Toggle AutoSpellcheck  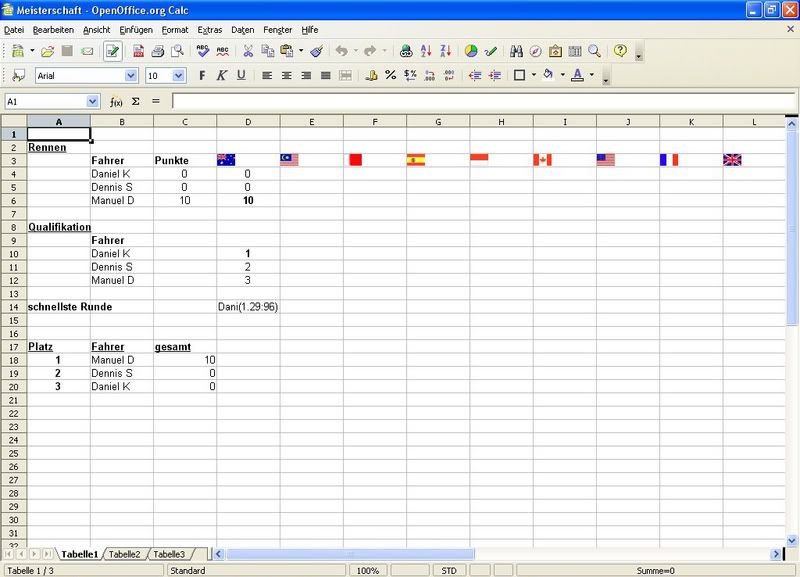(x=222, y=51)
